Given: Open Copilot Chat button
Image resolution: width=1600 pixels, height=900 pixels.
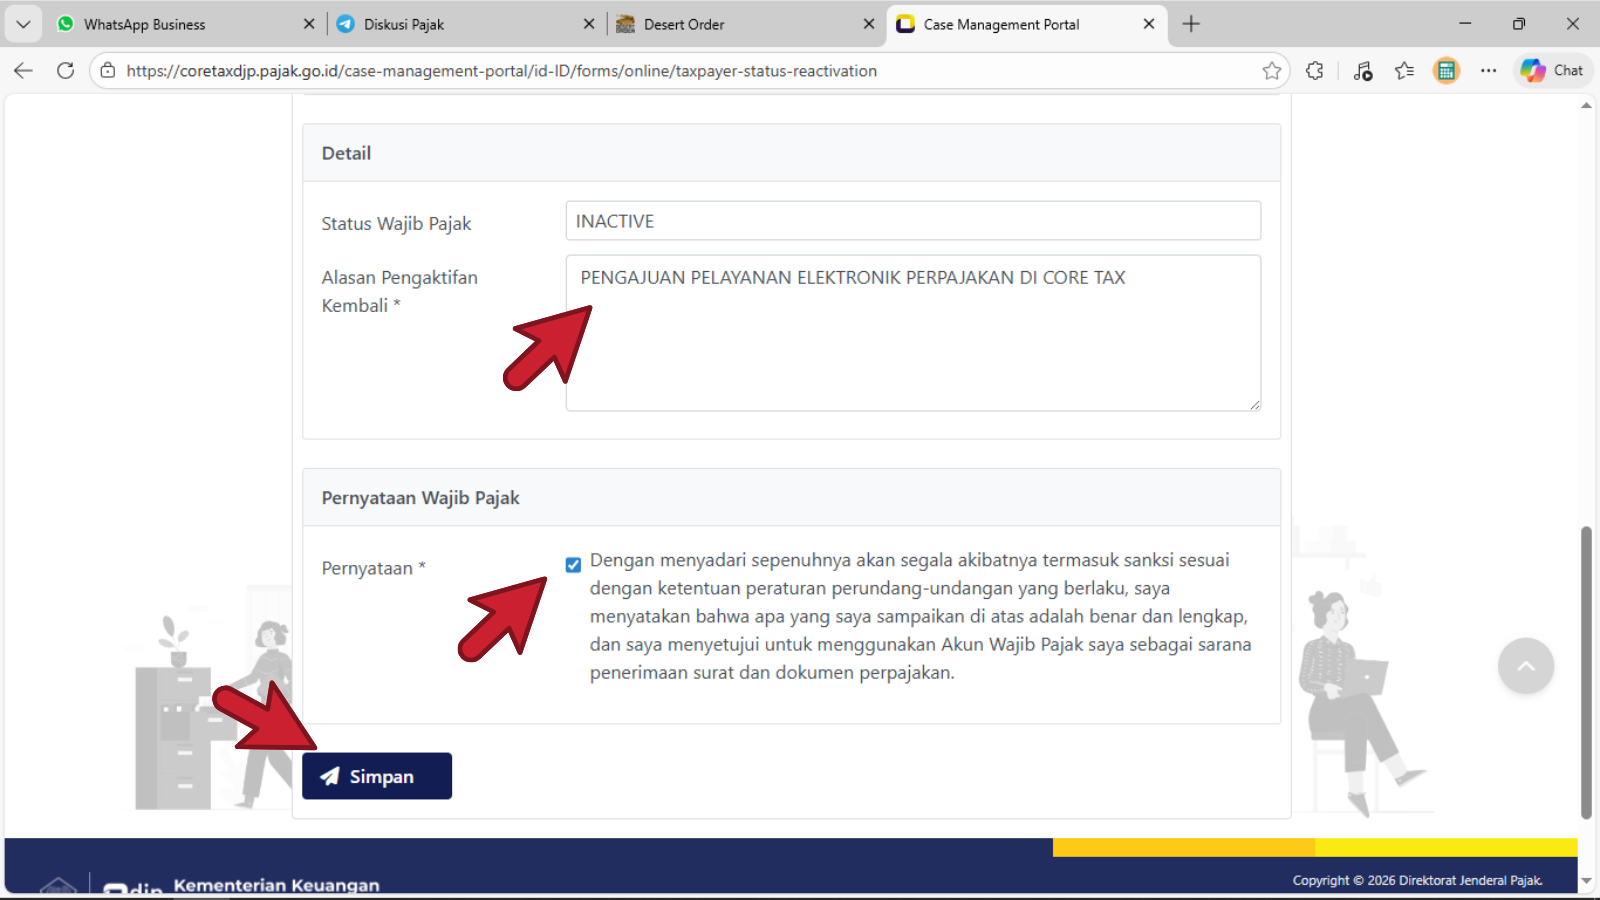Looking at the screenshot, I should [x=1552, y=70].
